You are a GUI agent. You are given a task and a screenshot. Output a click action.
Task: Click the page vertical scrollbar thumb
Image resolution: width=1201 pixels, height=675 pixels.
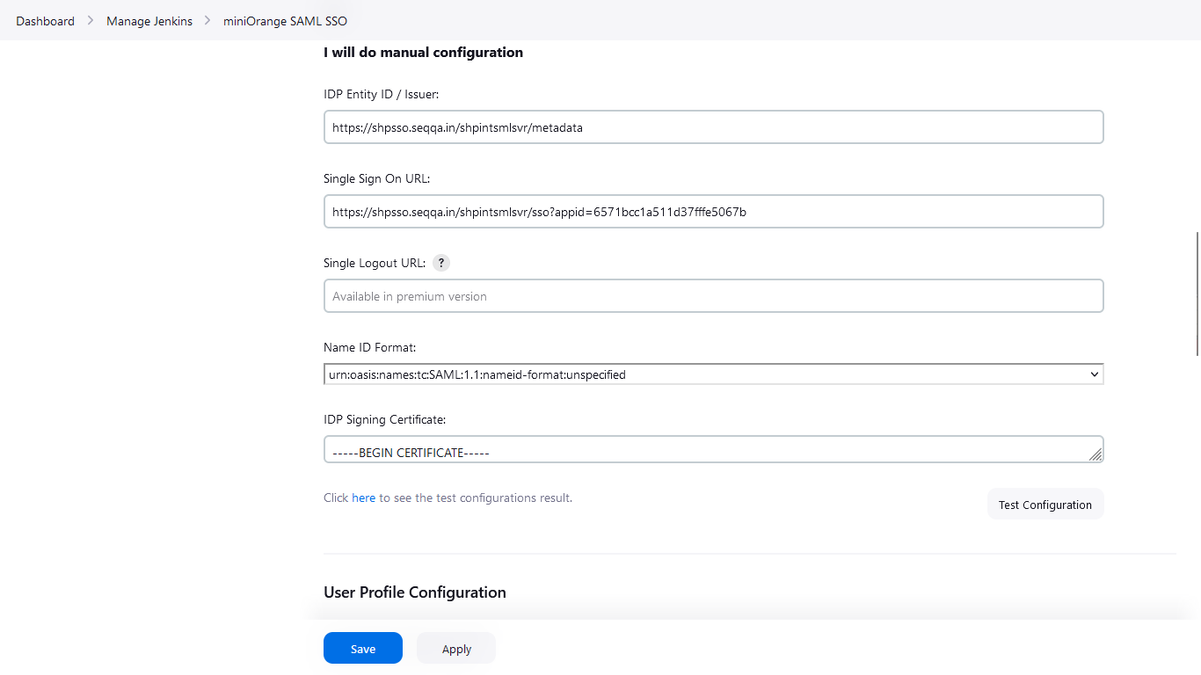click(x=1196, y=293)
